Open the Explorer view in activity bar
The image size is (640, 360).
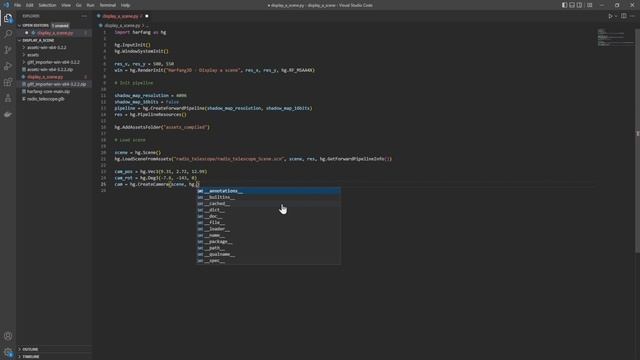[8, 18]
